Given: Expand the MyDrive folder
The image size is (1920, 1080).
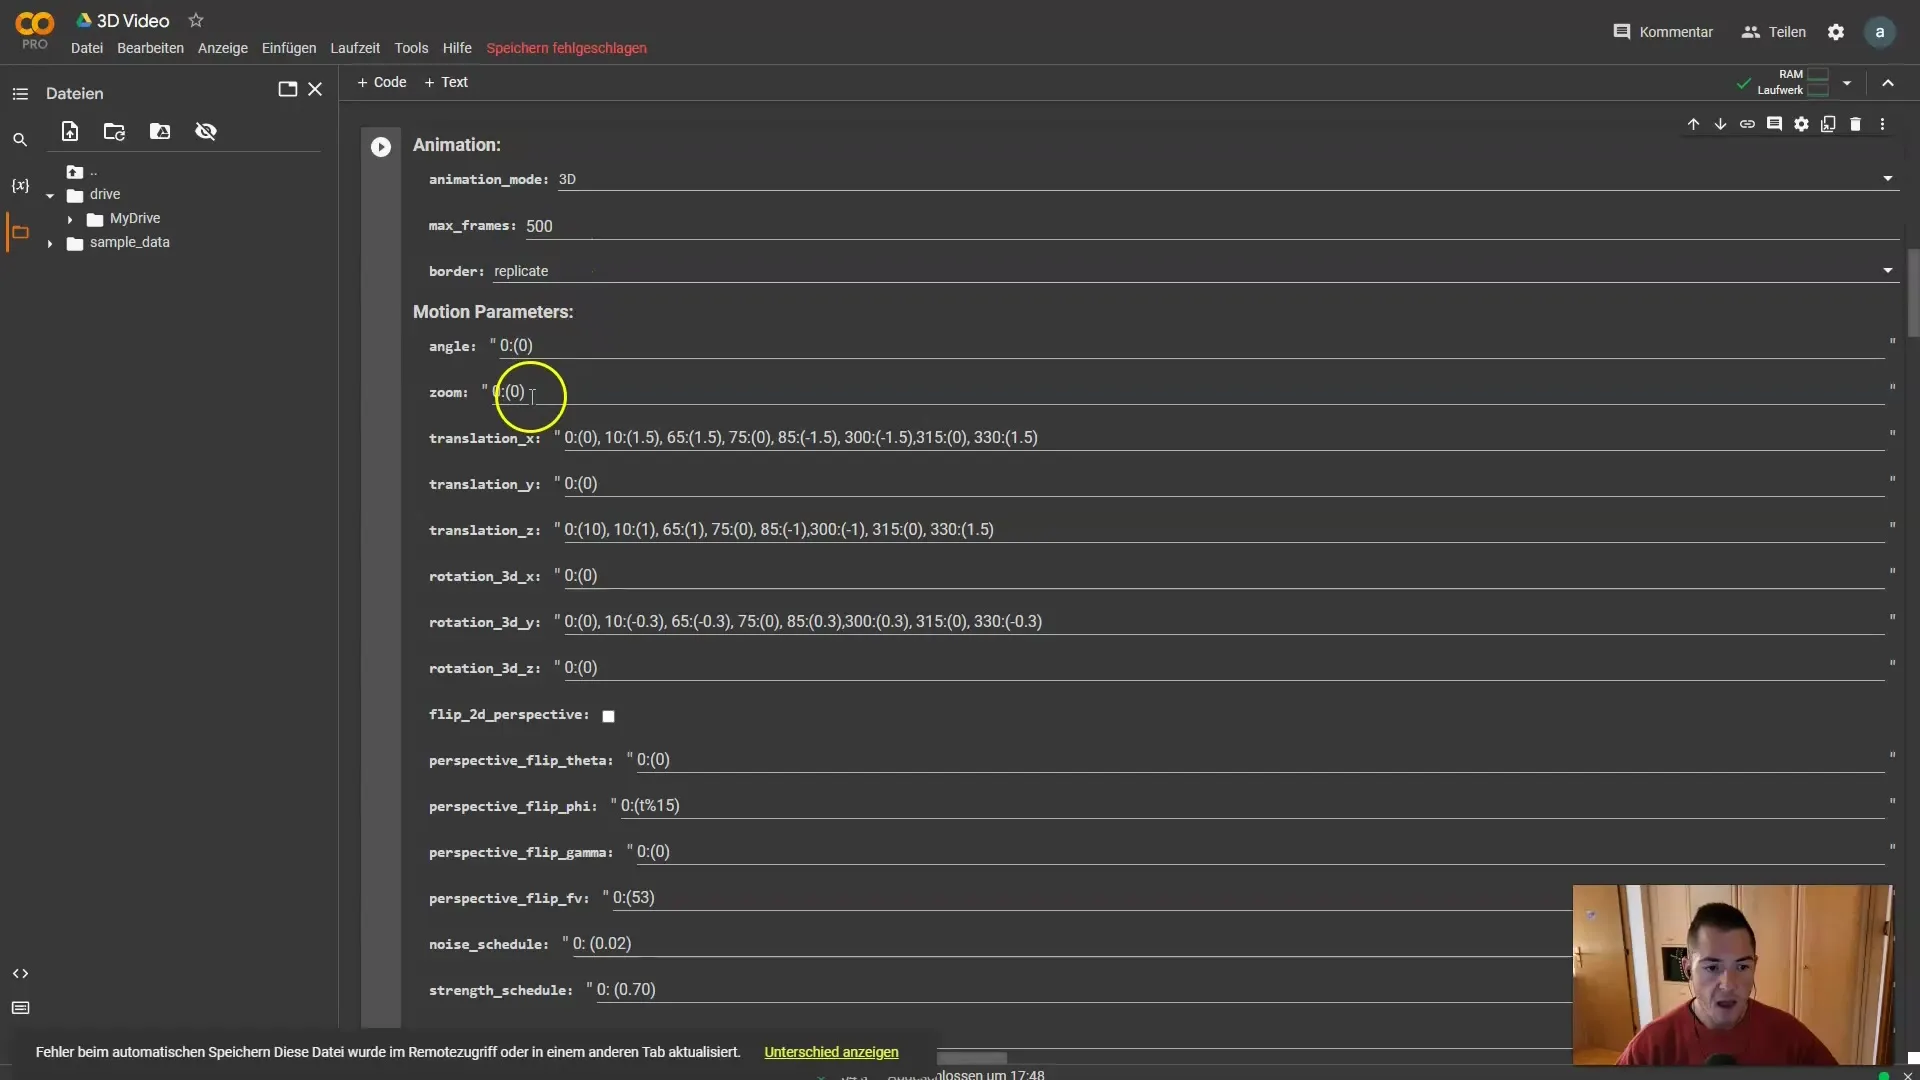Looking at the screenshot, I should (70, 219).
